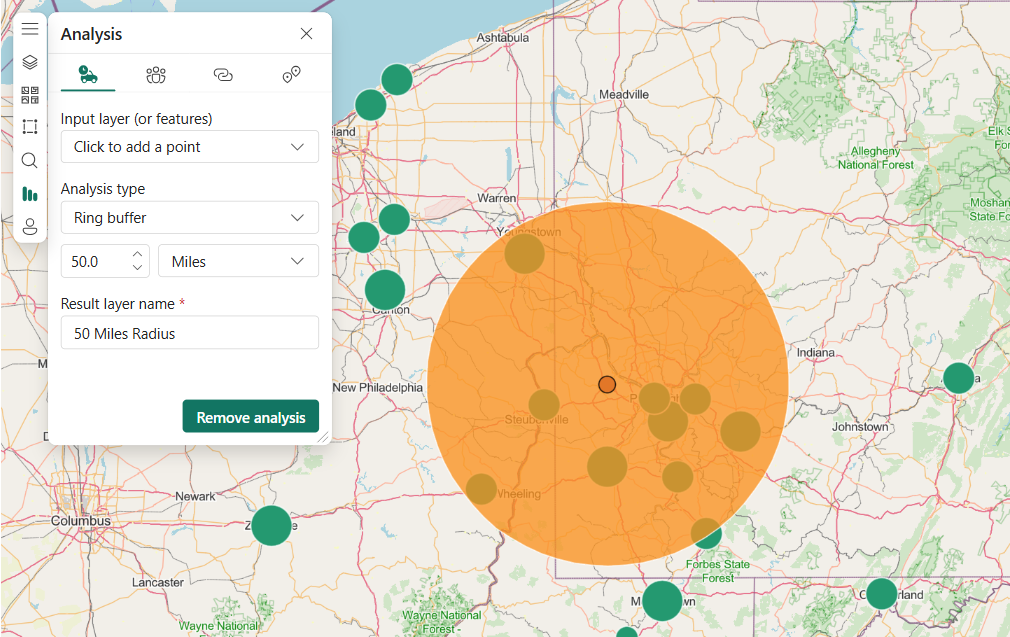Select the orange buffer center point marker
Viewport: 1010px width, 637px height.
pyautogui.click(x=607, y=383)
